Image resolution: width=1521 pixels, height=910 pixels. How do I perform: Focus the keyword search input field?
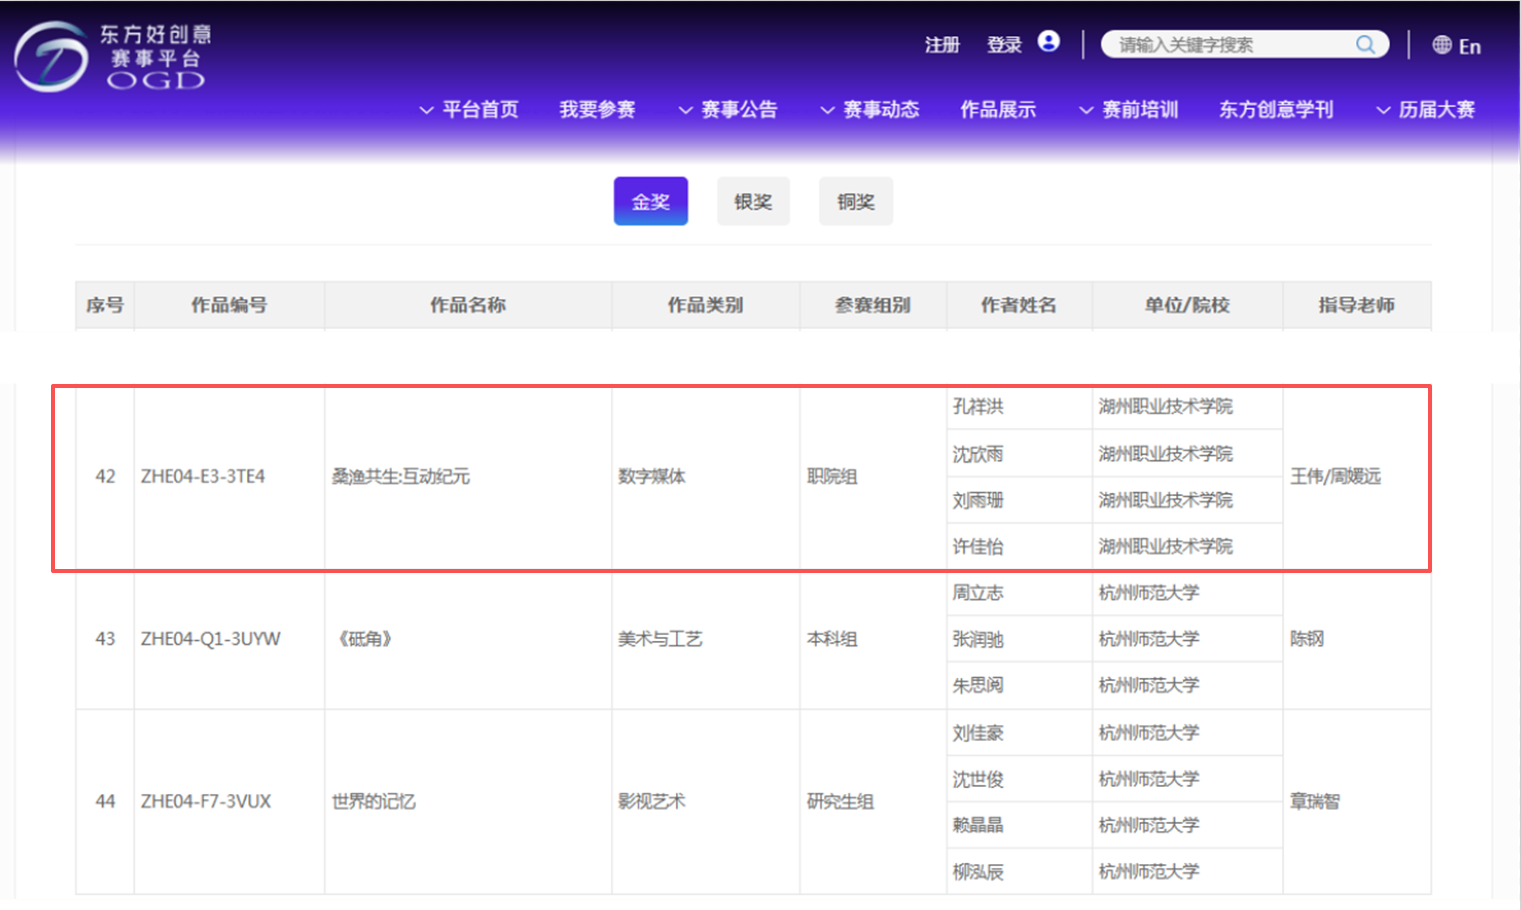[x=1245, y=44]
